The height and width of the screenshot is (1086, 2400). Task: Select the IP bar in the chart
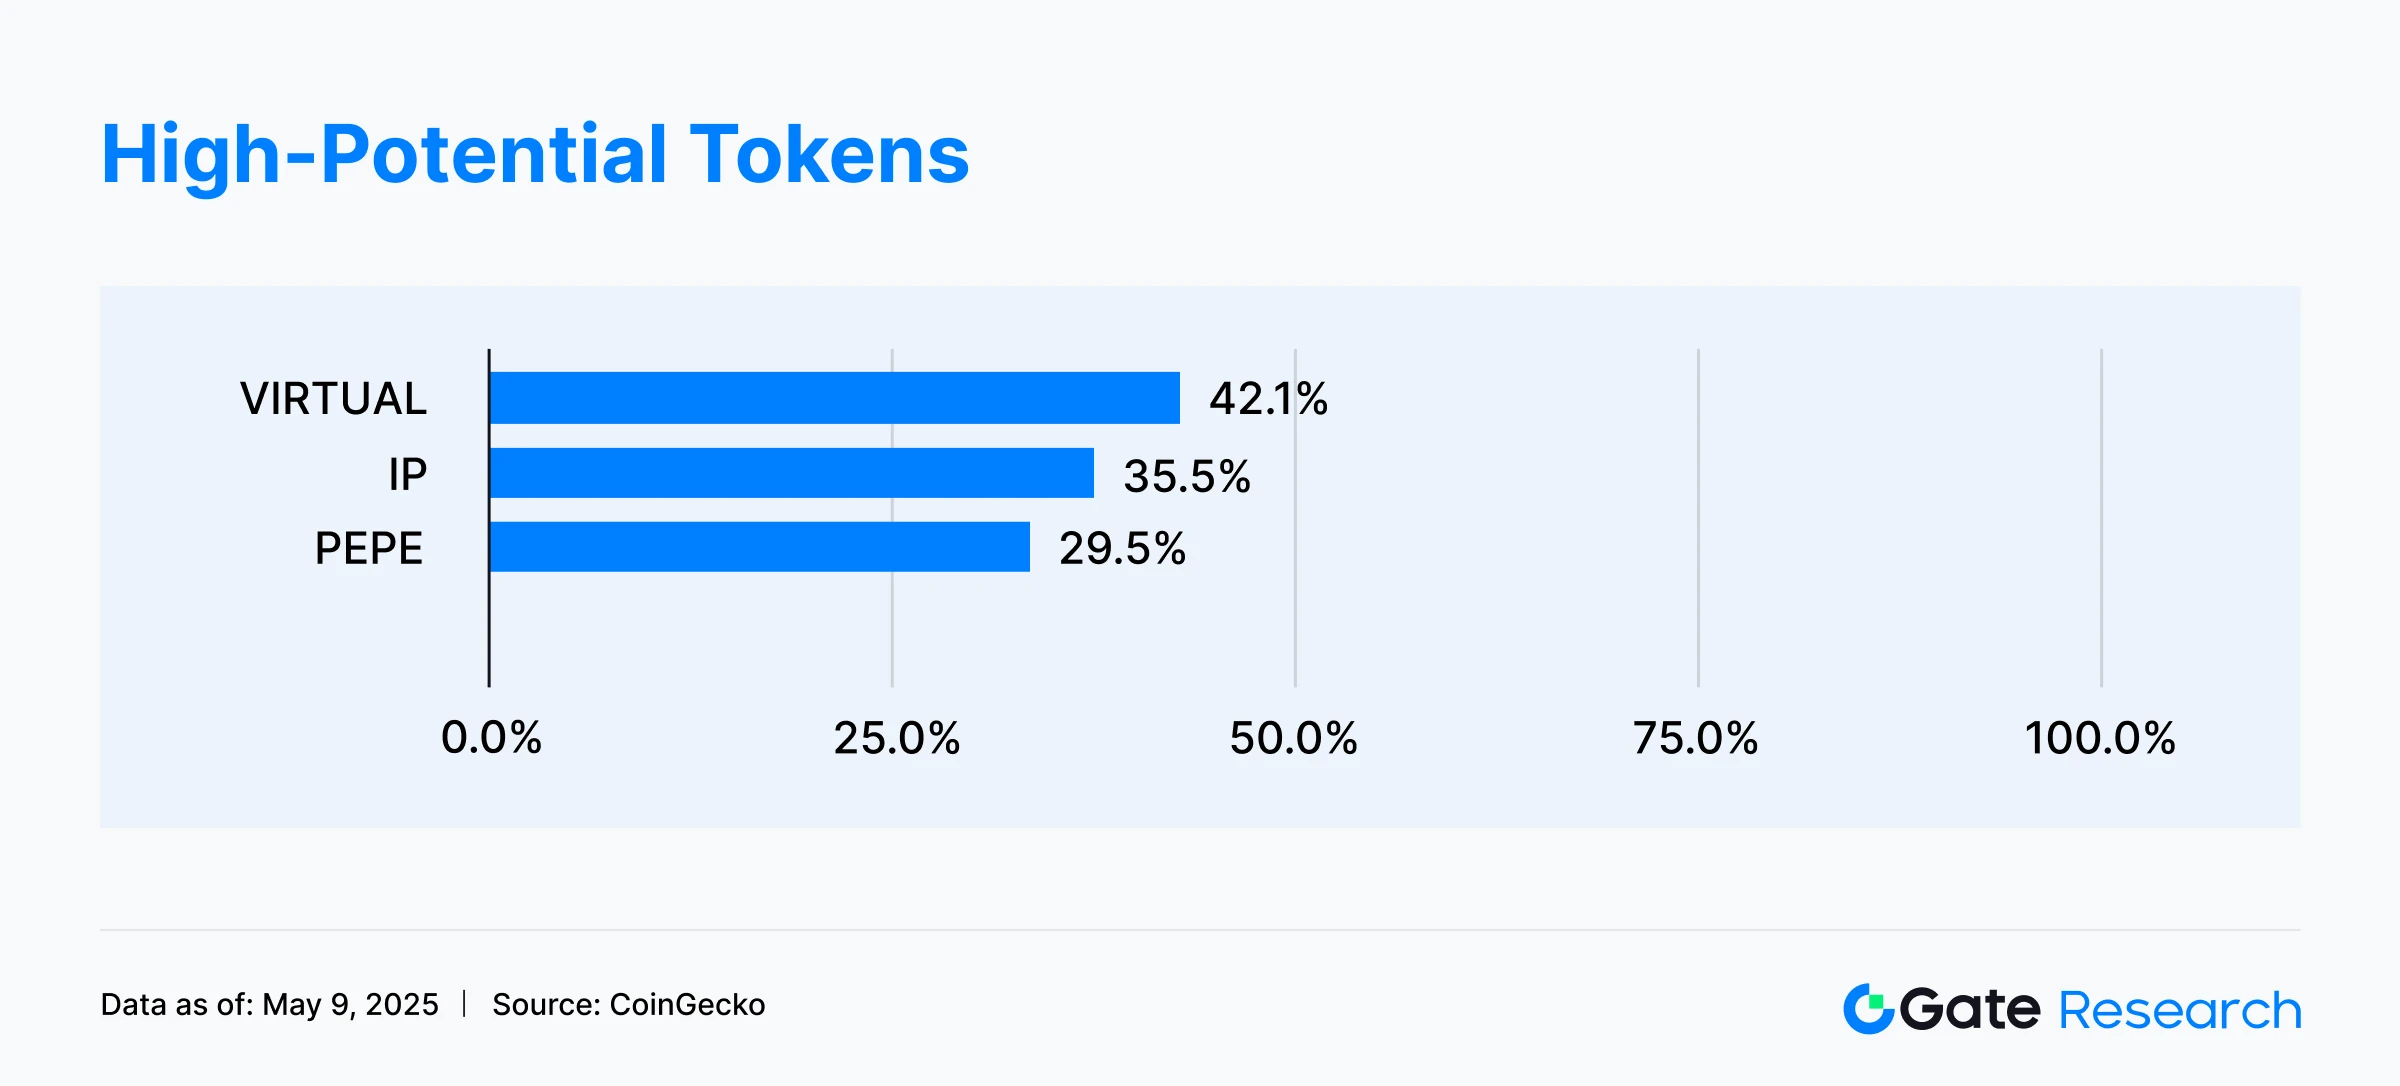coord(792,473)
